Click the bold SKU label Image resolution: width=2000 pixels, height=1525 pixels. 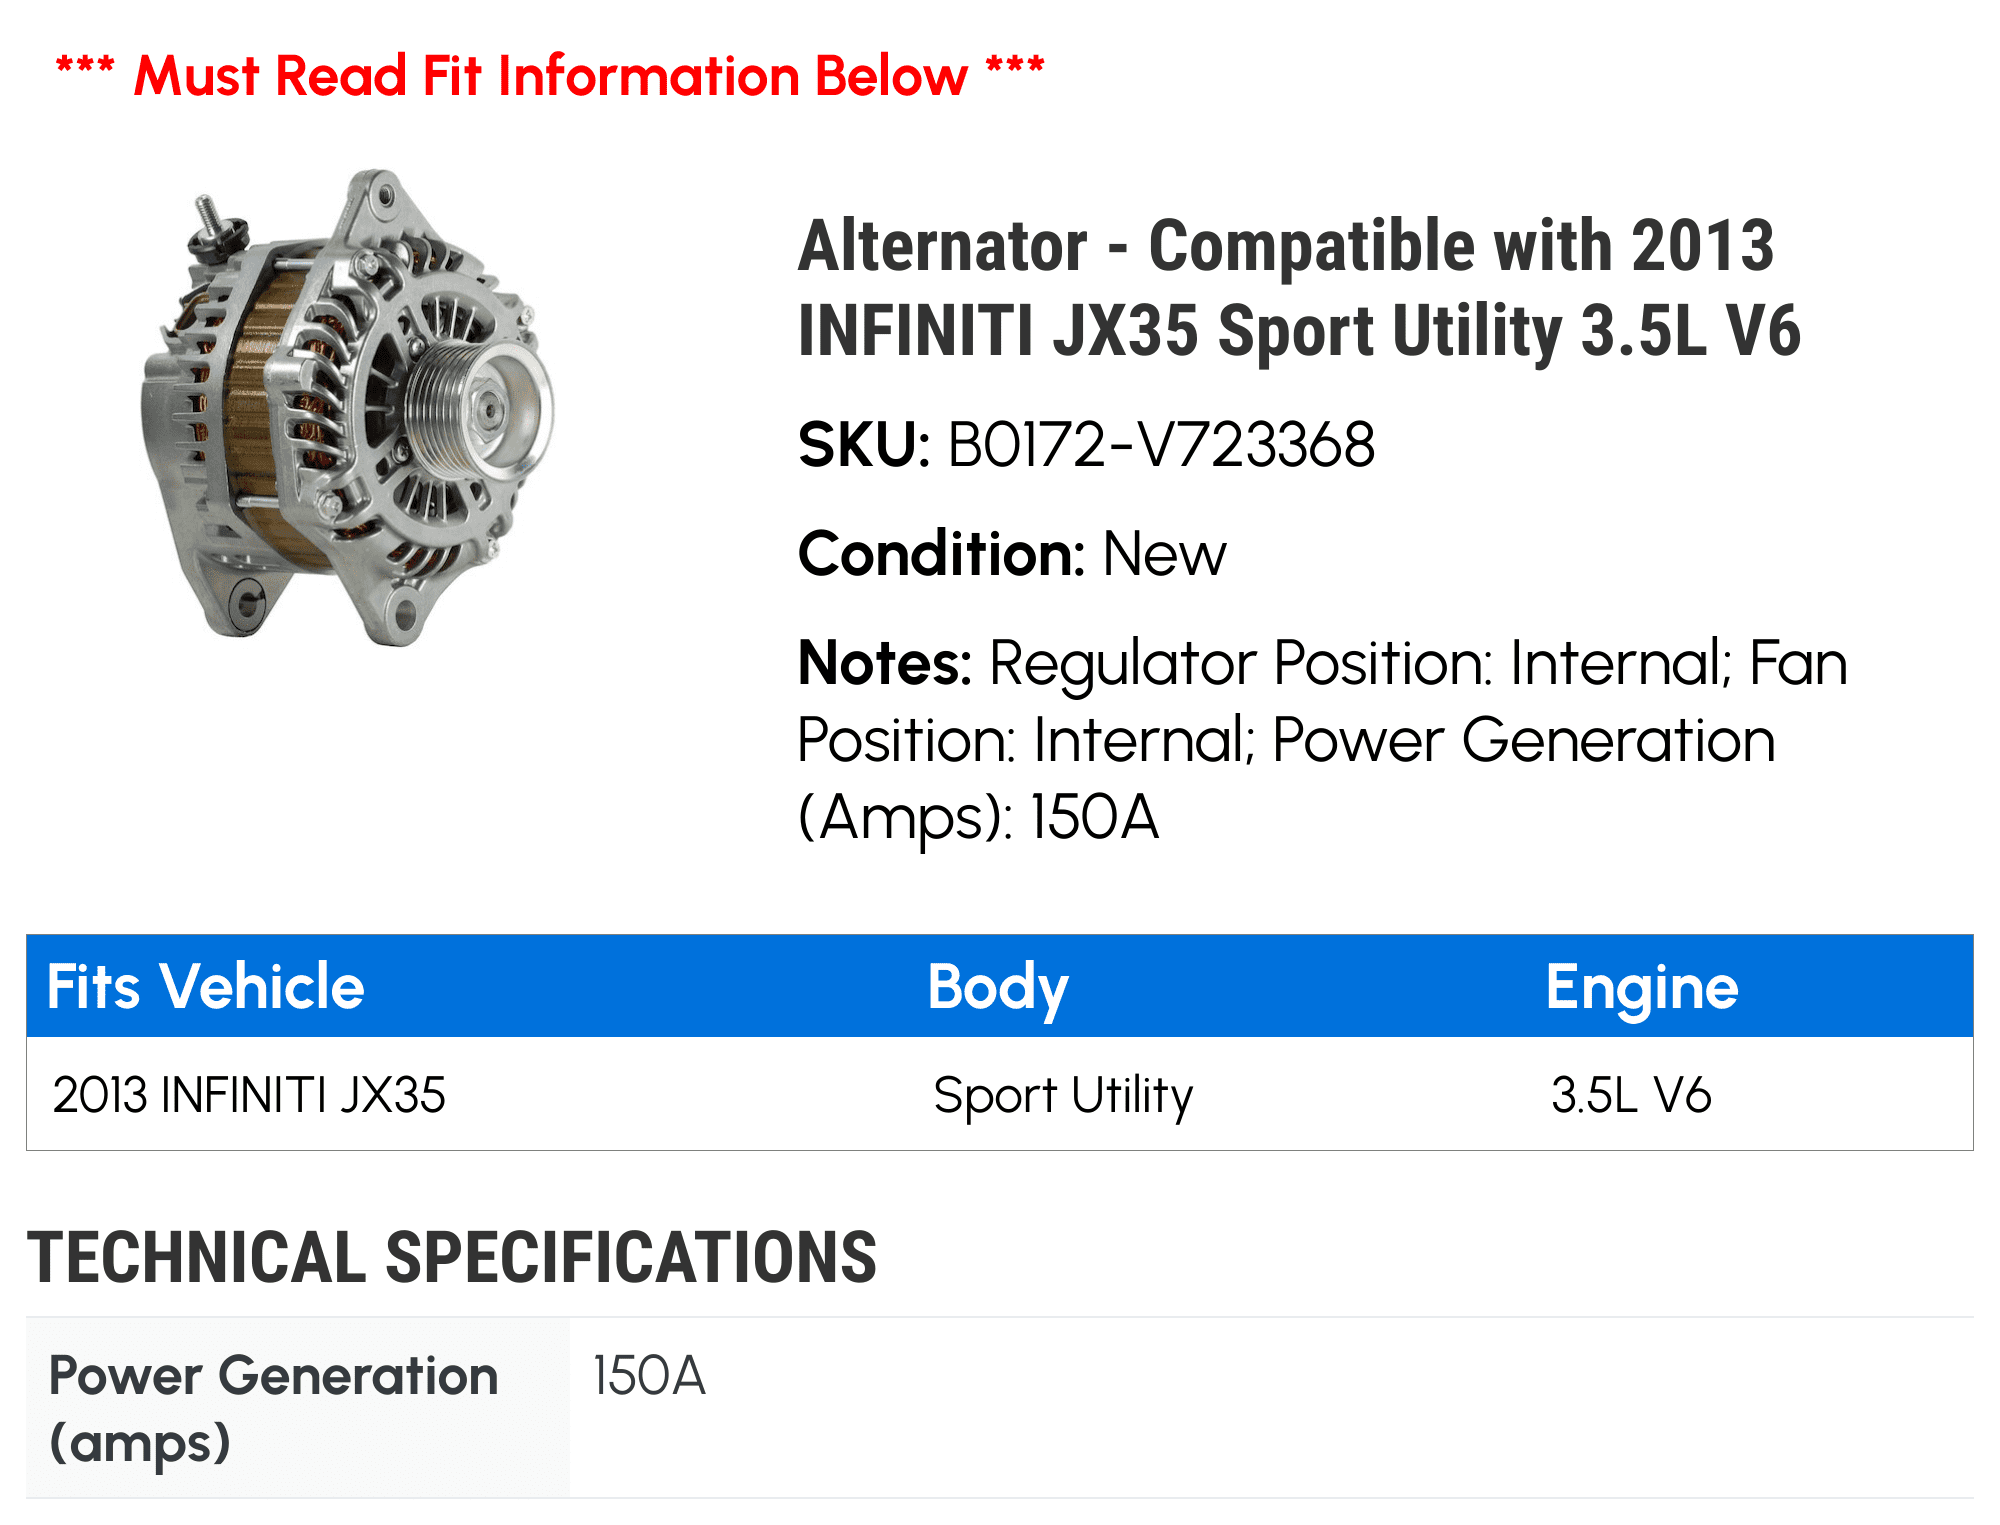click(x=864, y=445)
